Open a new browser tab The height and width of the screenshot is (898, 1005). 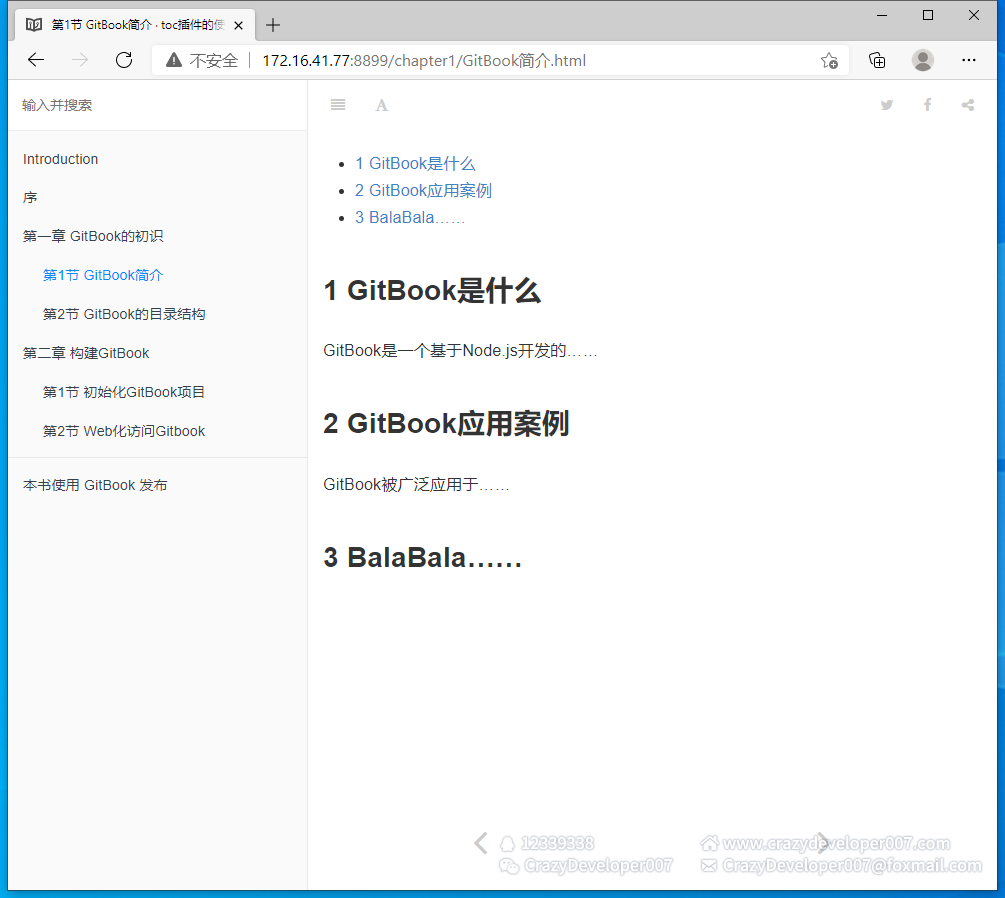pos(273,25)
